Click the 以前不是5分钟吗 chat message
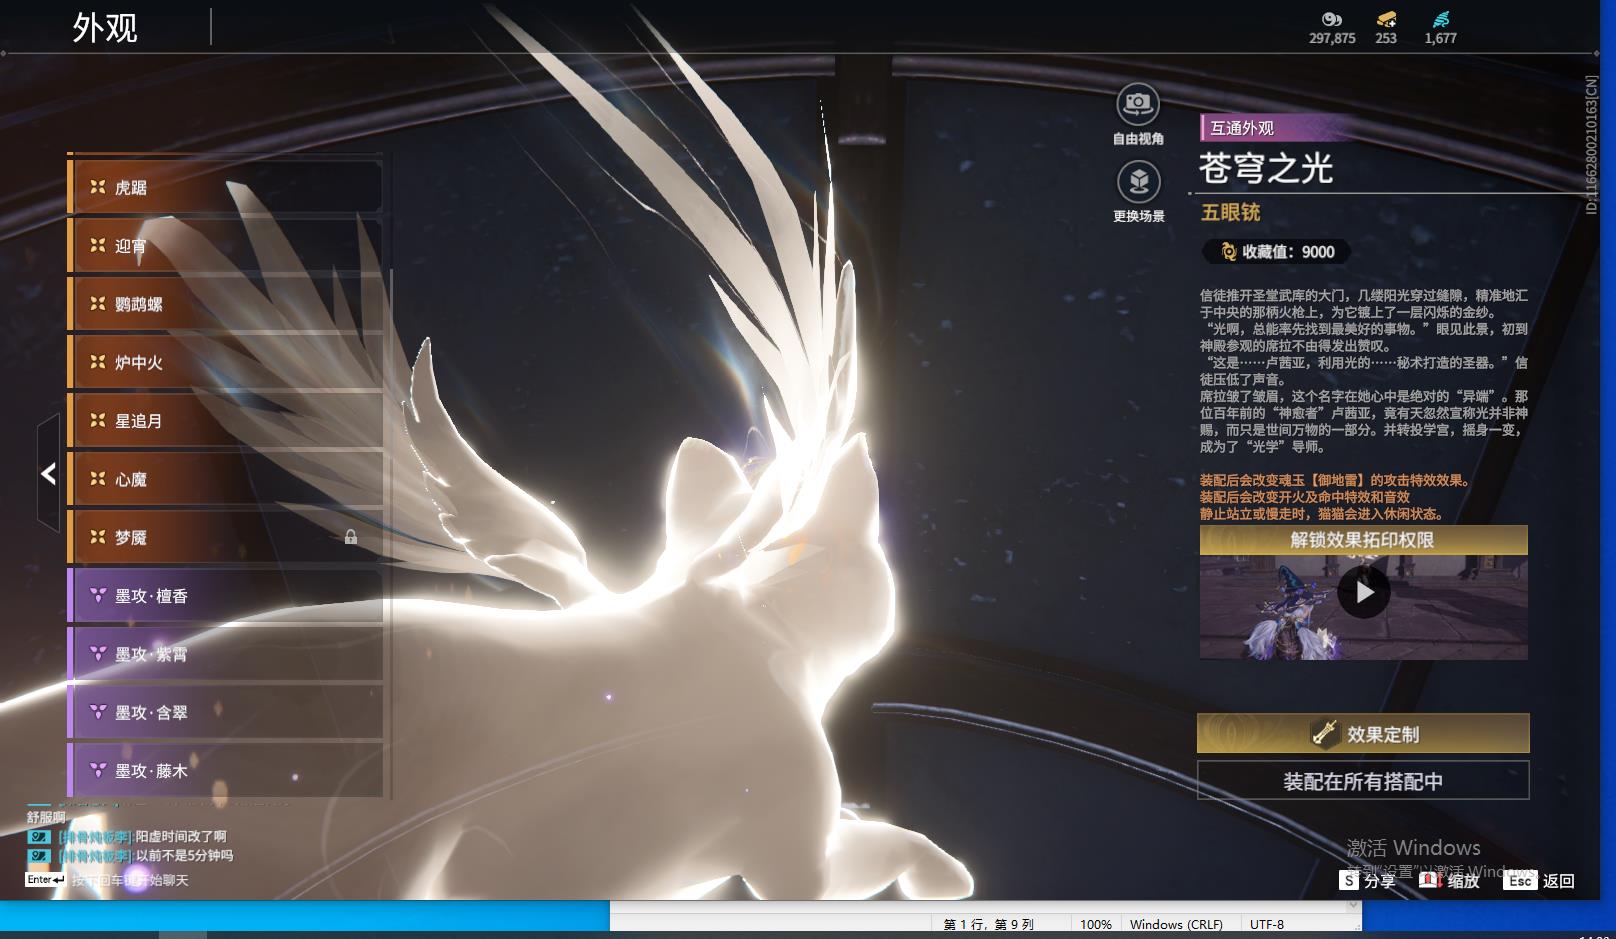The width and height of the screenshot is (1616, 939). tap(184, 856)
